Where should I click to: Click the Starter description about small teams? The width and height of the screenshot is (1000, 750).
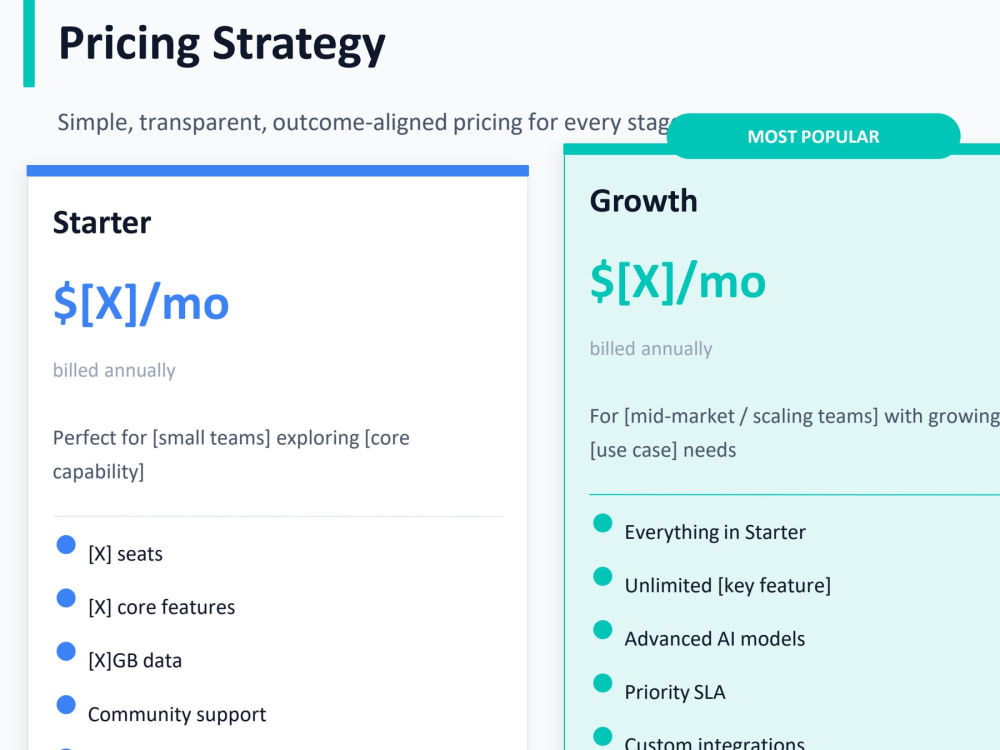click(231, 455)
